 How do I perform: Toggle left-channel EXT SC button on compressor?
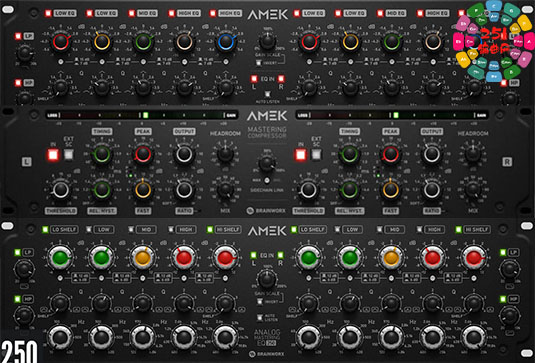point(69,155)
